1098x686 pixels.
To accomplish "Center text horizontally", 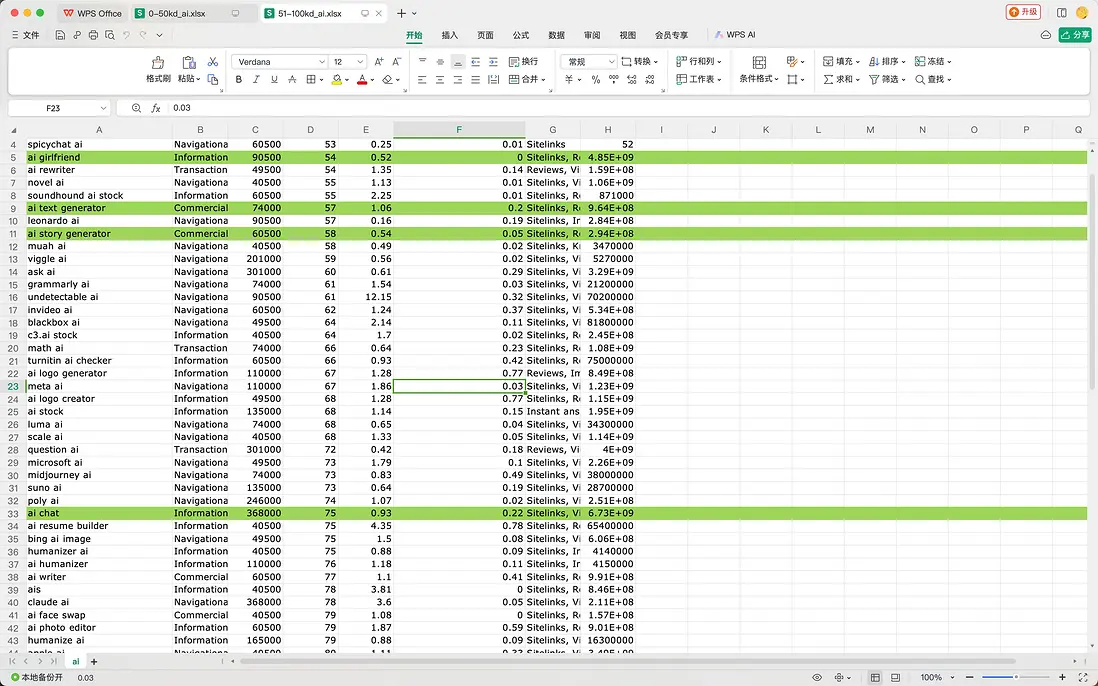I will (x=440, y=80).
